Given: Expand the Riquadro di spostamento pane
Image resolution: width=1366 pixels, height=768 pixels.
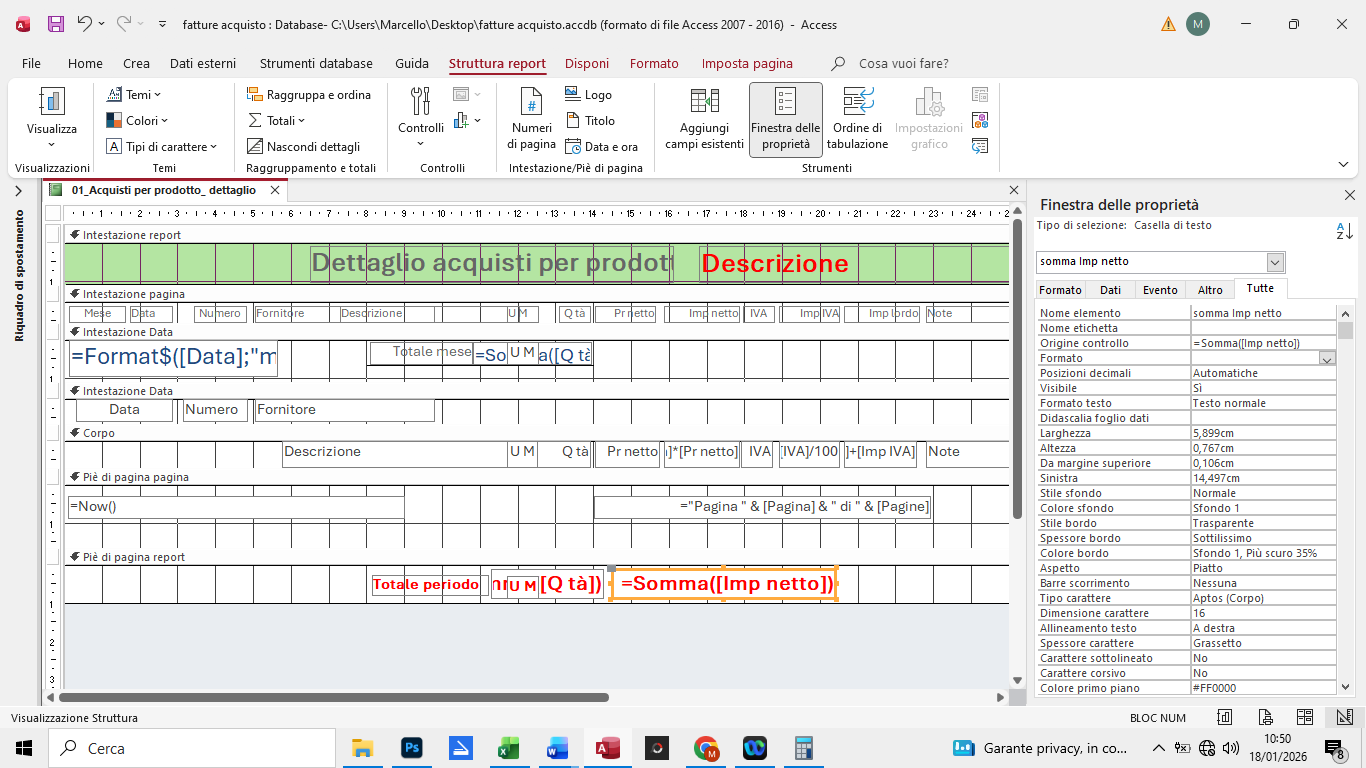Looking at the screenshot, I should [x=18, y=191].
